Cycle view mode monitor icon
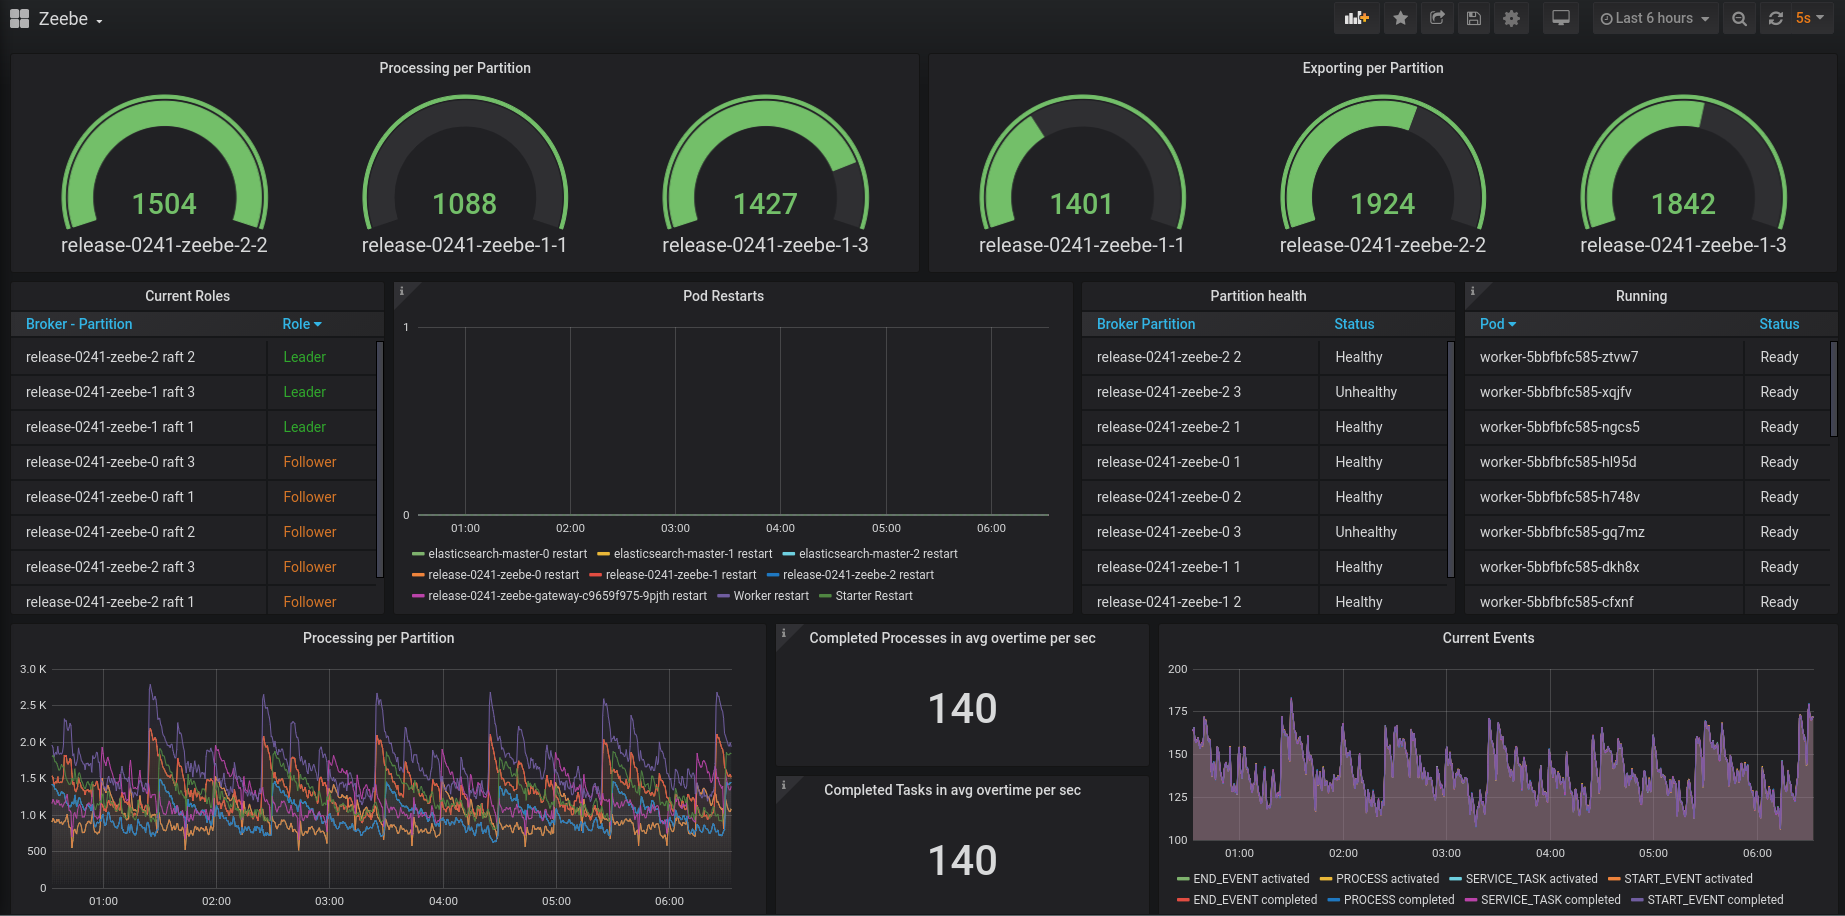The width and height of the screenshot is (1845, 916). point(1561,18)
